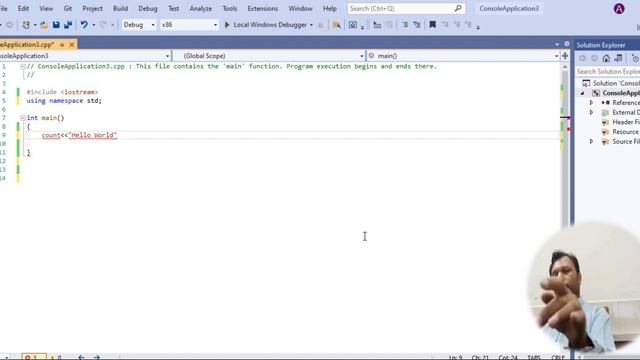Open the Project menu

coord(93,8)
